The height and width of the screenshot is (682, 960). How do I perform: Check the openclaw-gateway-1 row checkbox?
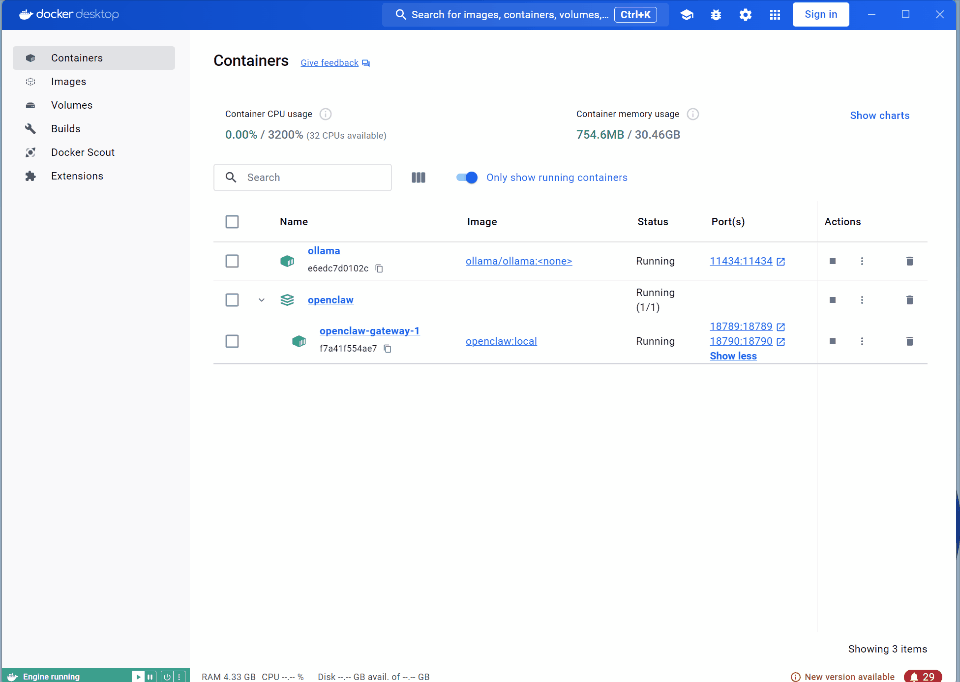click(x=232, y=341)
